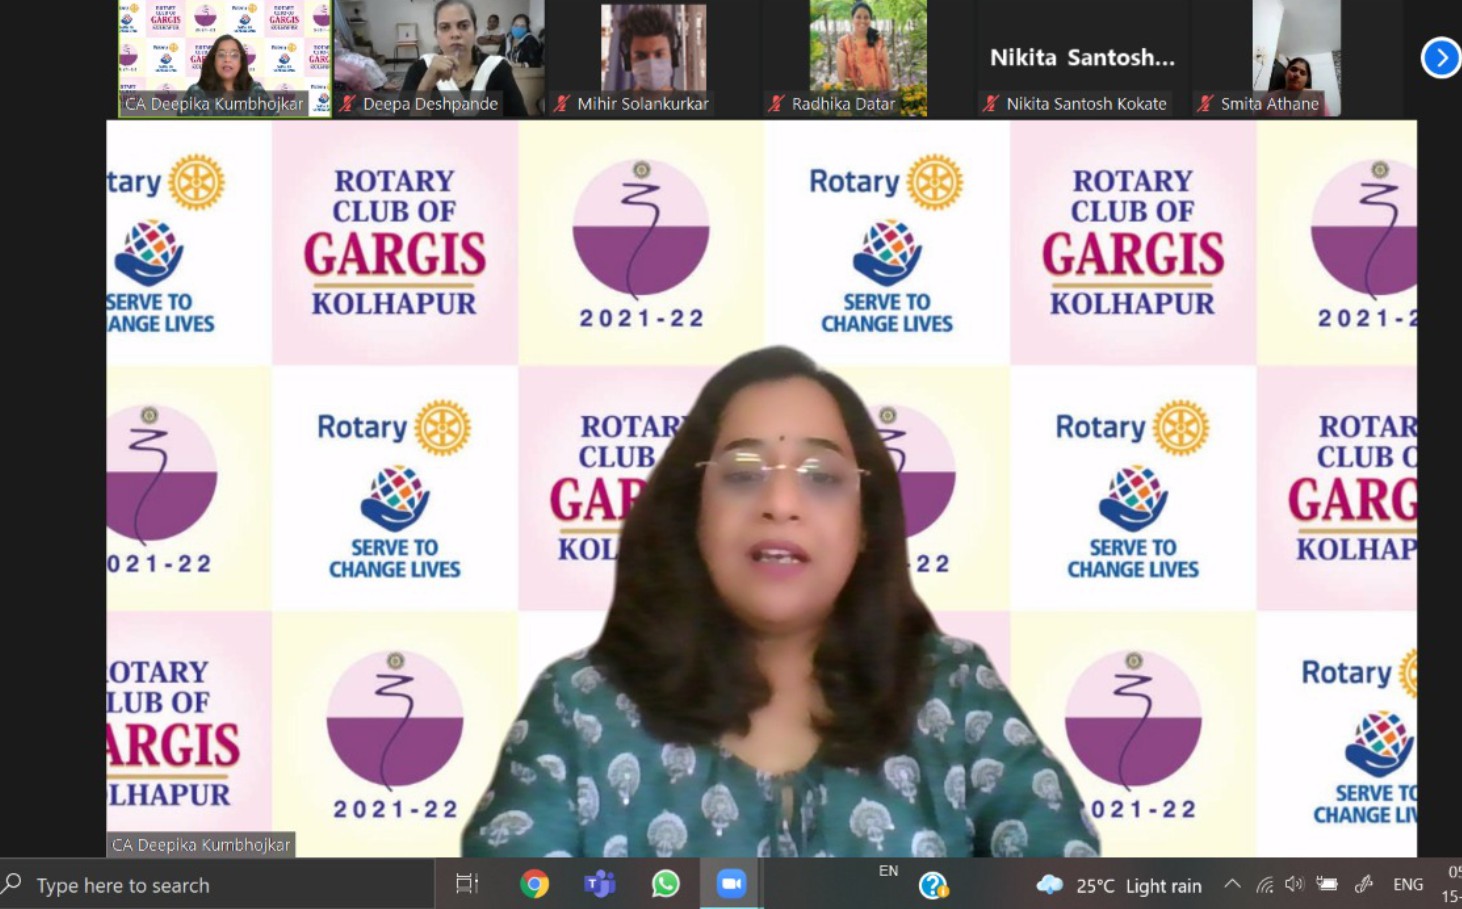
Task: Click the muted mic icon beside Nikita Santosh Kokate
Action: point(992,103)
